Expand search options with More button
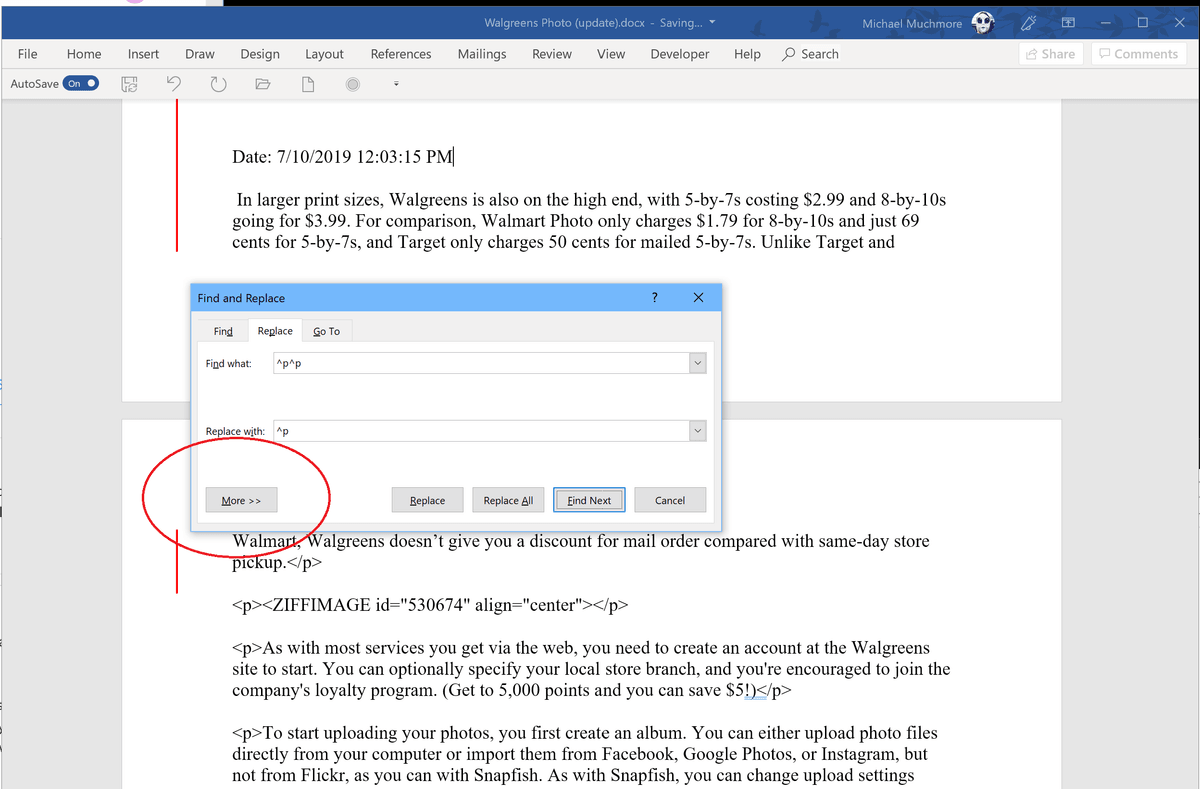This screenshot has height=789, width=1200. click(241, 499)
